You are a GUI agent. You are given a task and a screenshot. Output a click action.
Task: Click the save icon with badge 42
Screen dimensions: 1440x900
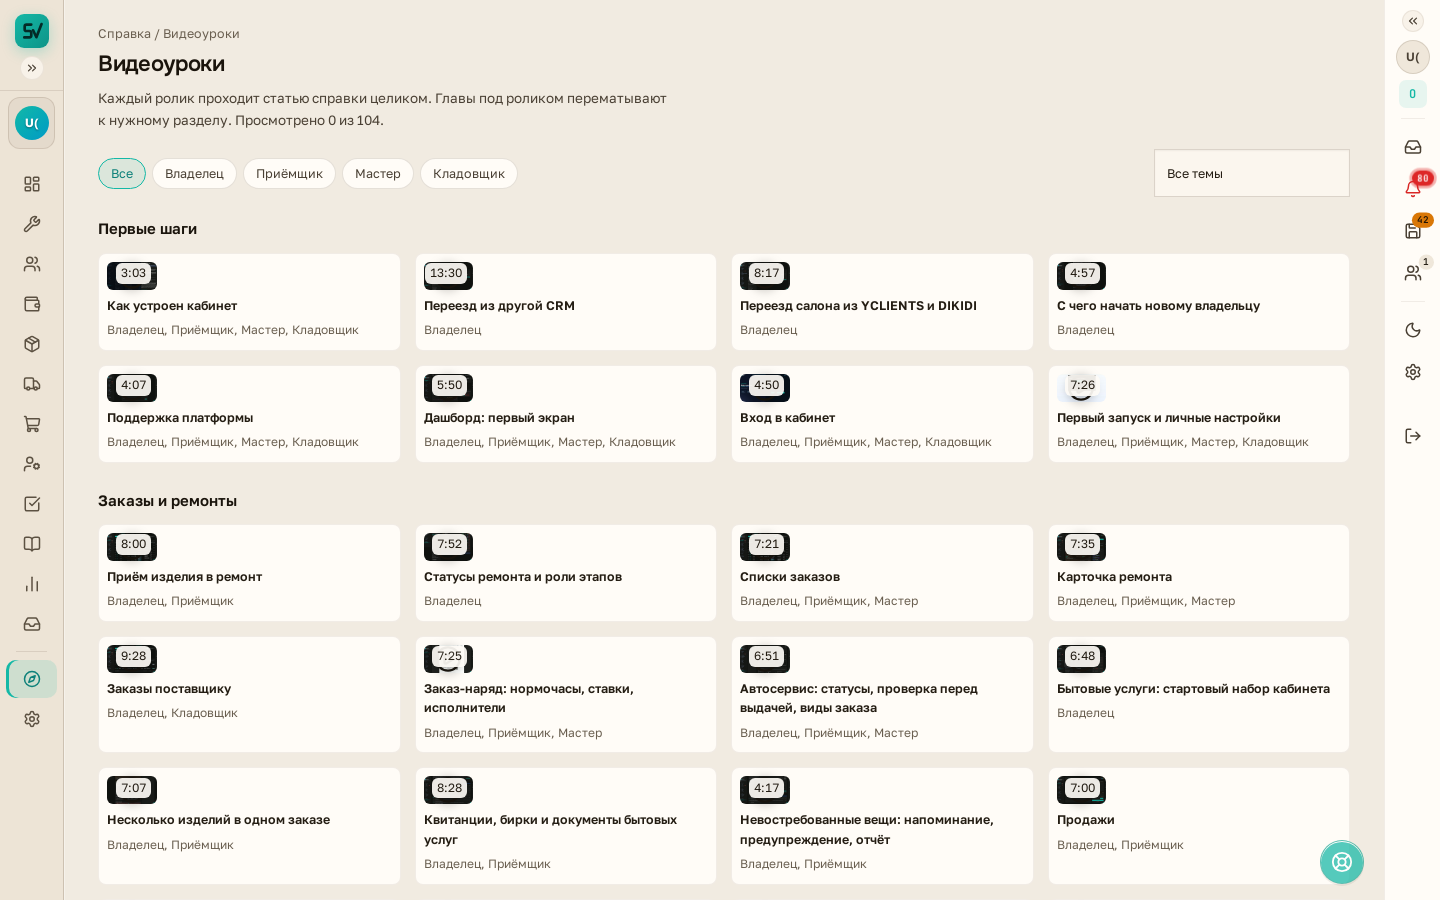coord(1413,230)
